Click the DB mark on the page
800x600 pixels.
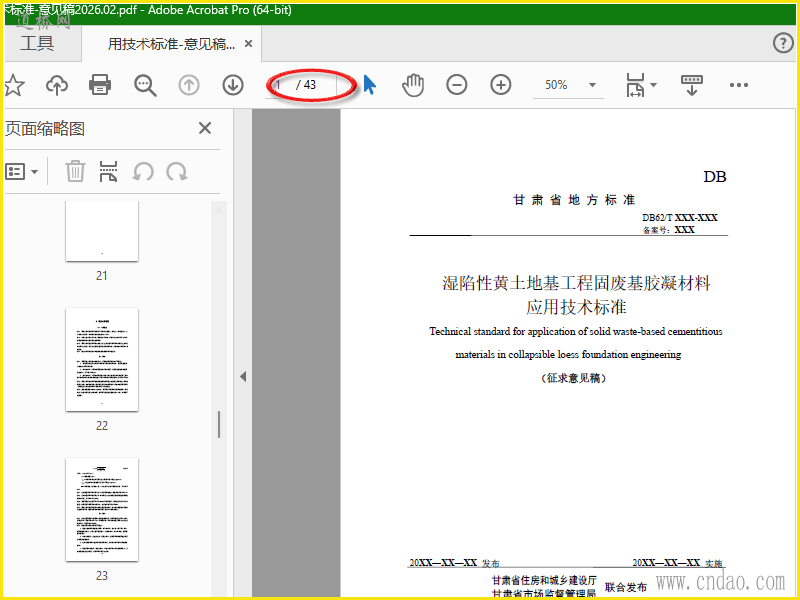(x=715, y=177)
